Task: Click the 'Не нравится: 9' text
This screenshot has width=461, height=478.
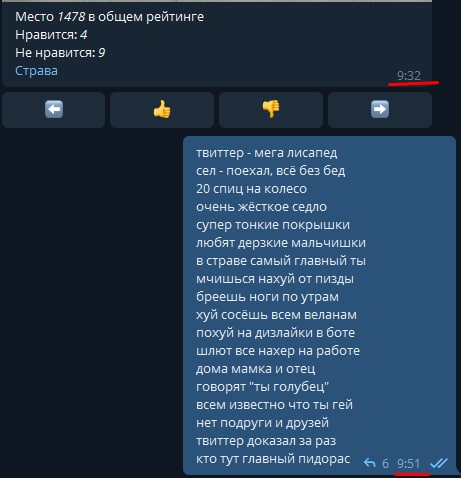Action: (x=60, y=53)
